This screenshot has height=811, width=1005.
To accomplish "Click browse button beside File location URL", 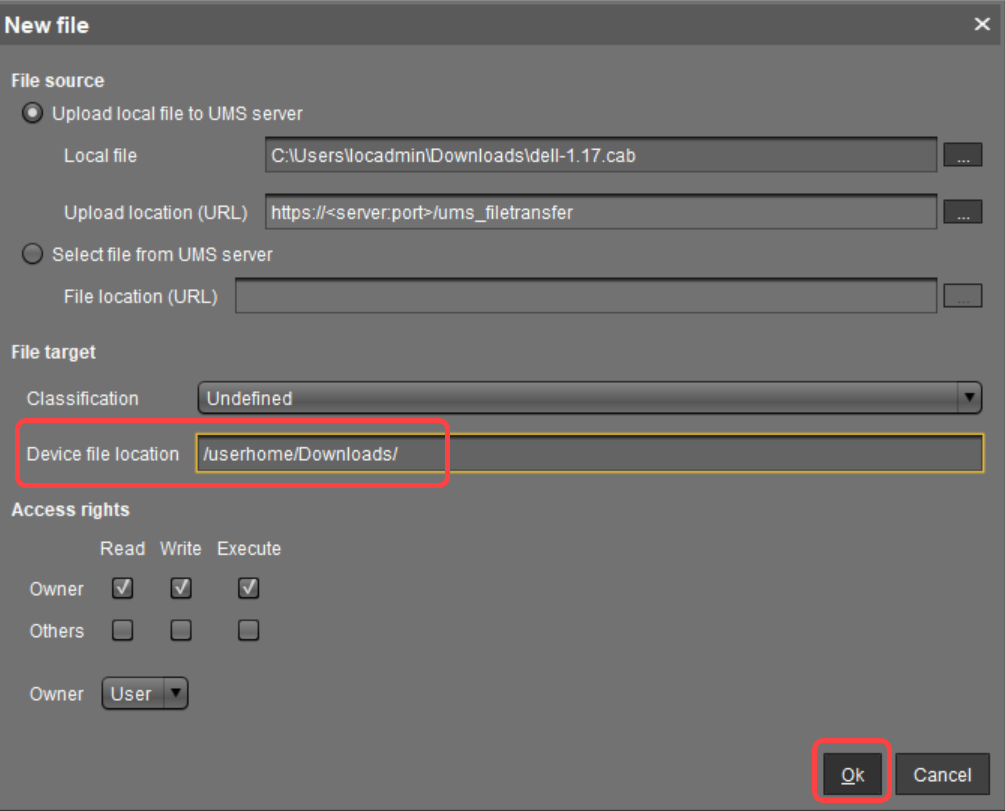I will point(962,296).
